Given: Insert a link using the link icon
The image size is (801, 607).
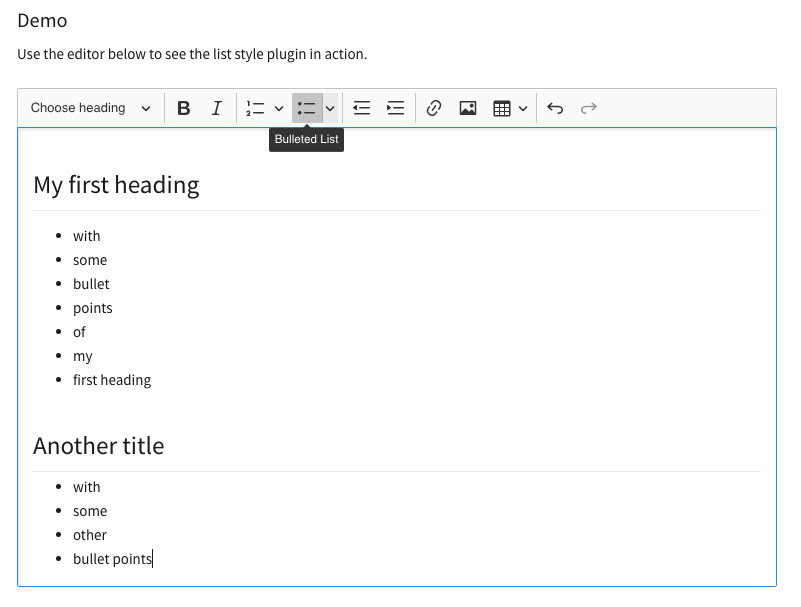Looking at the screenshot, I should 434,108.
